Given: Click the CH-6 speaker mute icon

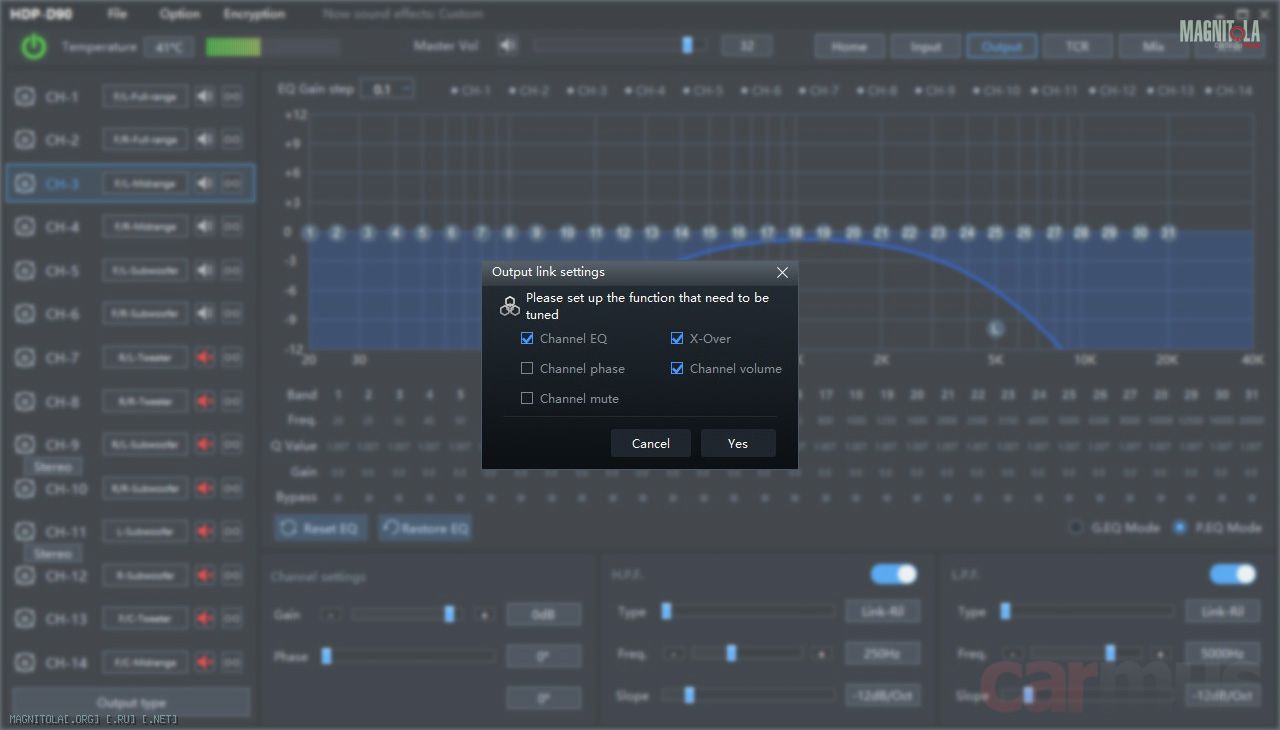Looking at the screenshot, I should 205,314.
